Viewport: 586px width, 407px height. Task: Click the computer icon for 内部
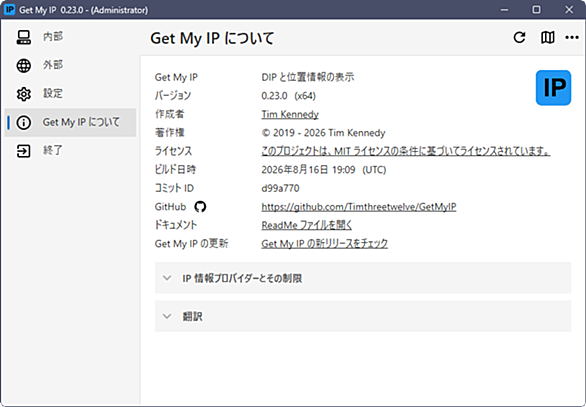(x=24, y=37)
